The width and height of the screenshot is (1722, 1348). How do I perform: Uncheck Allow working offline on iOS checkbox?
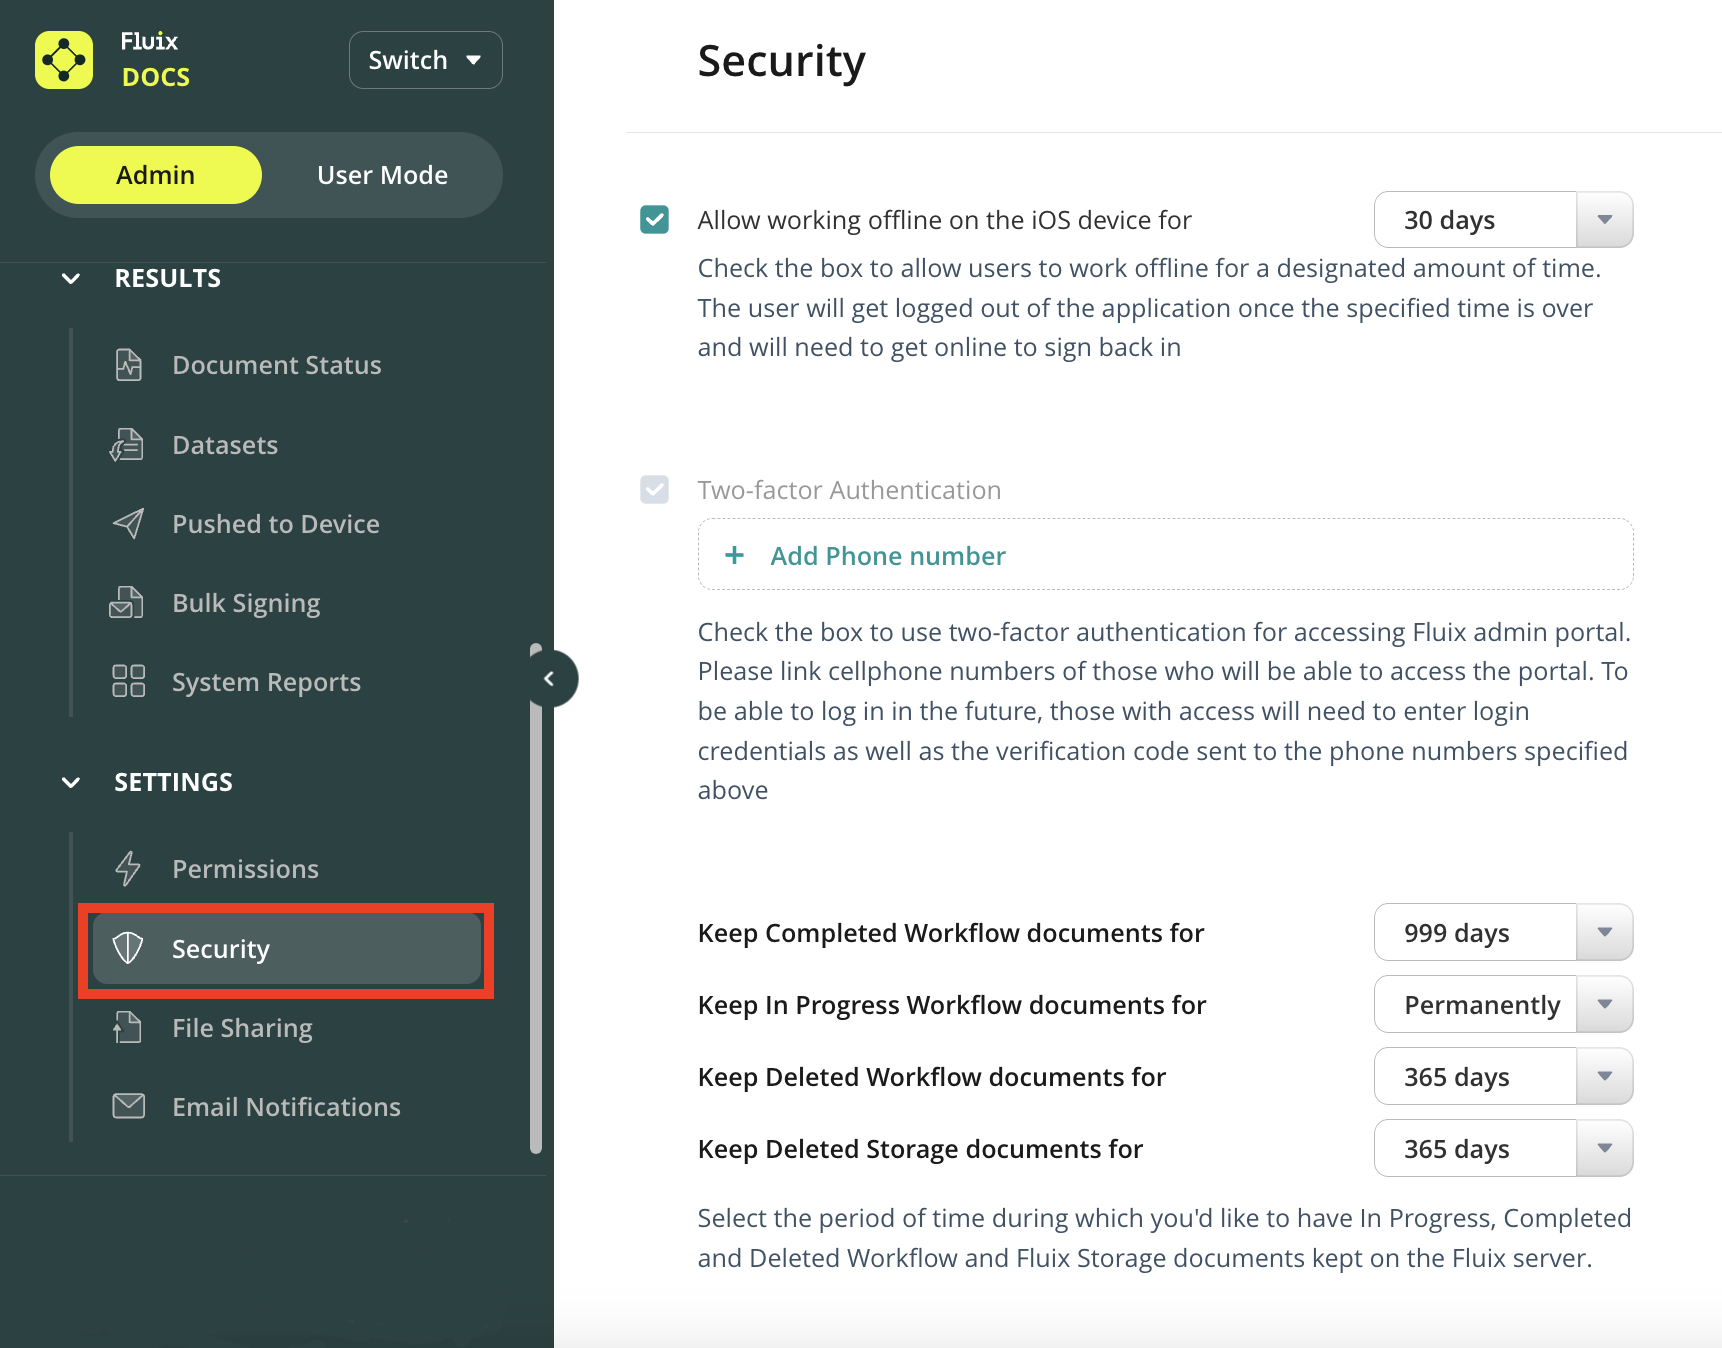point(655,220)
